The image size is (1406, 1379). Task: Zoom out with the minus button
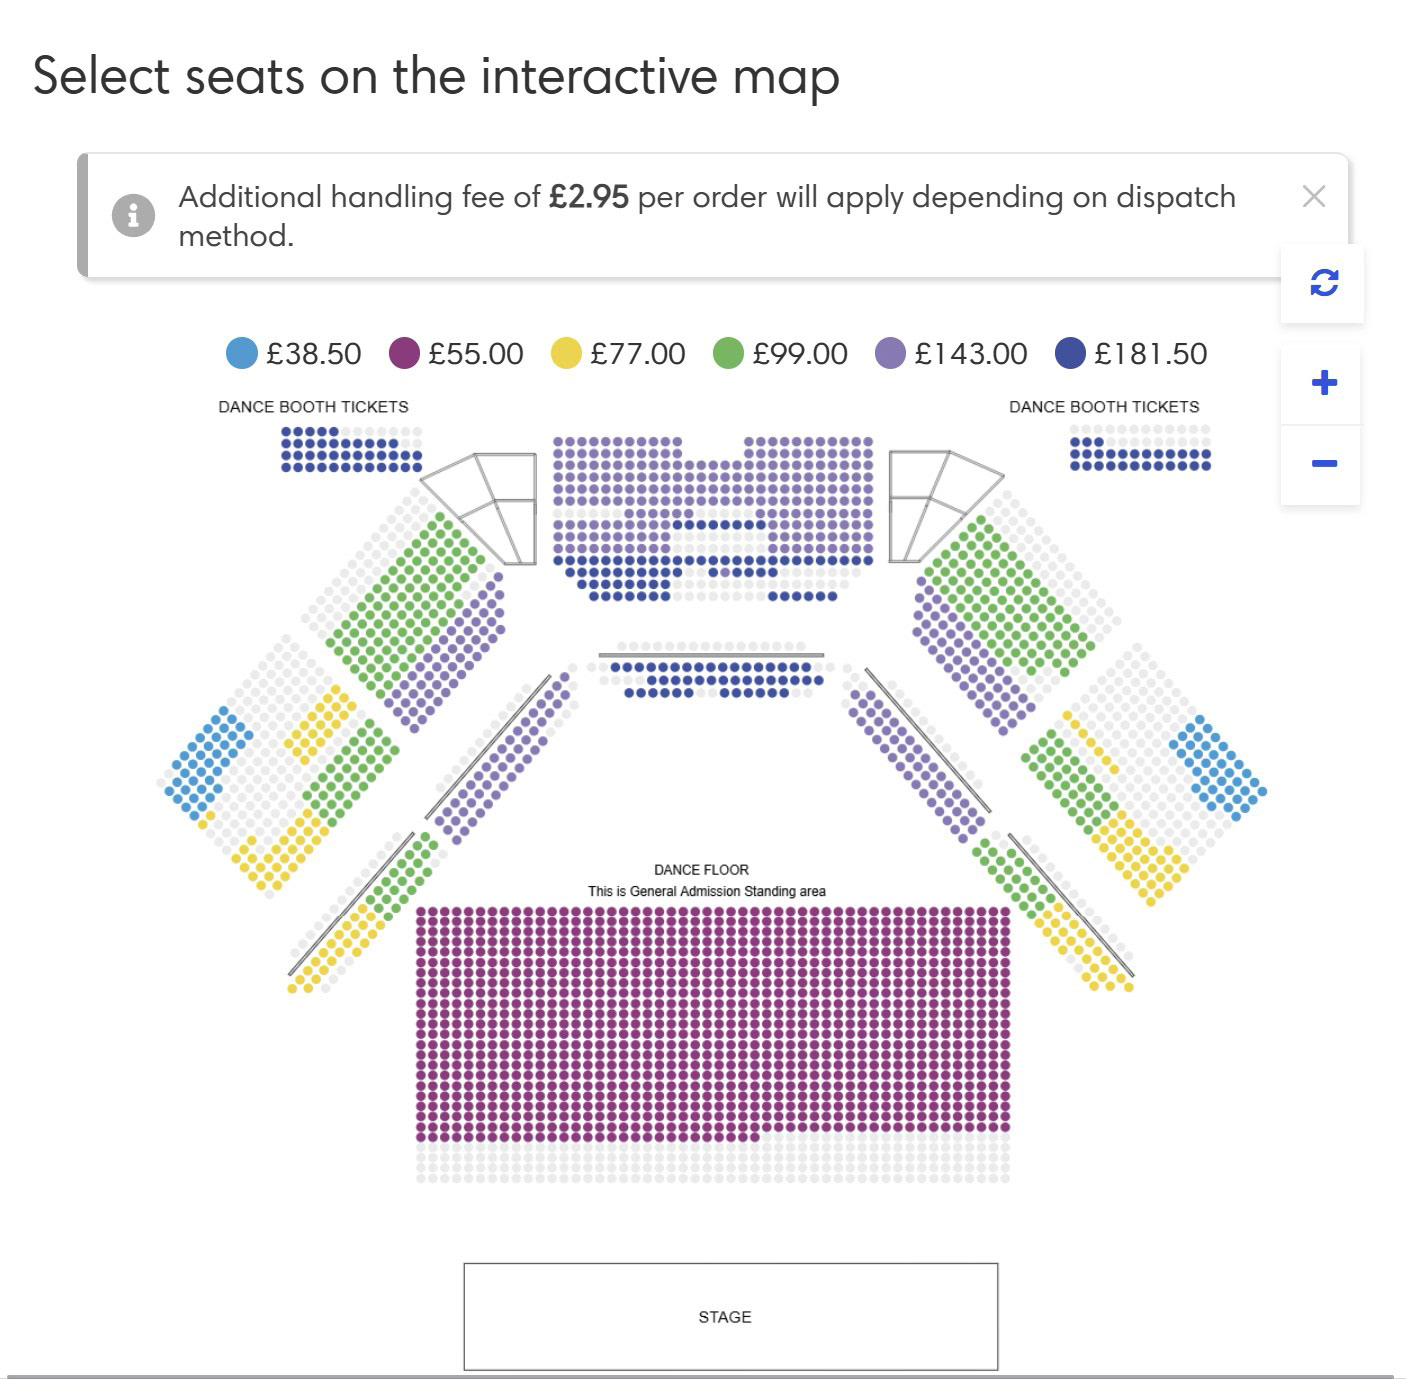1323,463
